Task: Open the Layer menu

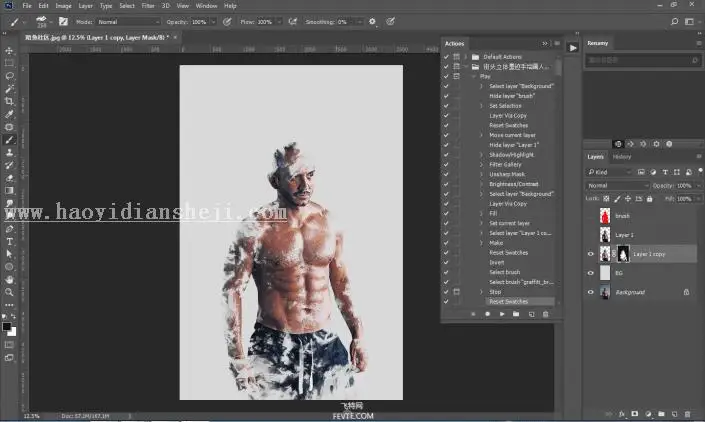Action: coord(85,6)
